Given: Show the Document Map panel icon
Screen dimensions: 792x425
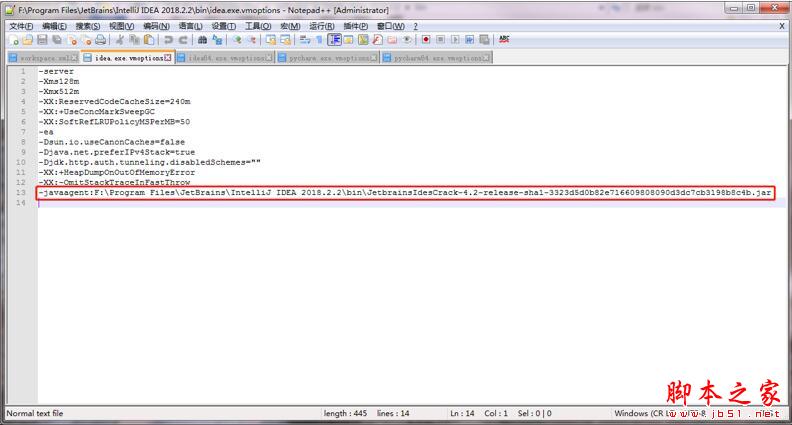Looking at the screenshot, I should [x=363, y=40].
